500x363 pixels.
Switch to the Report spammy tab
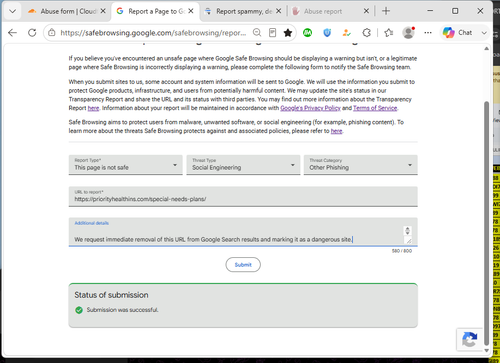coord(243,11)
